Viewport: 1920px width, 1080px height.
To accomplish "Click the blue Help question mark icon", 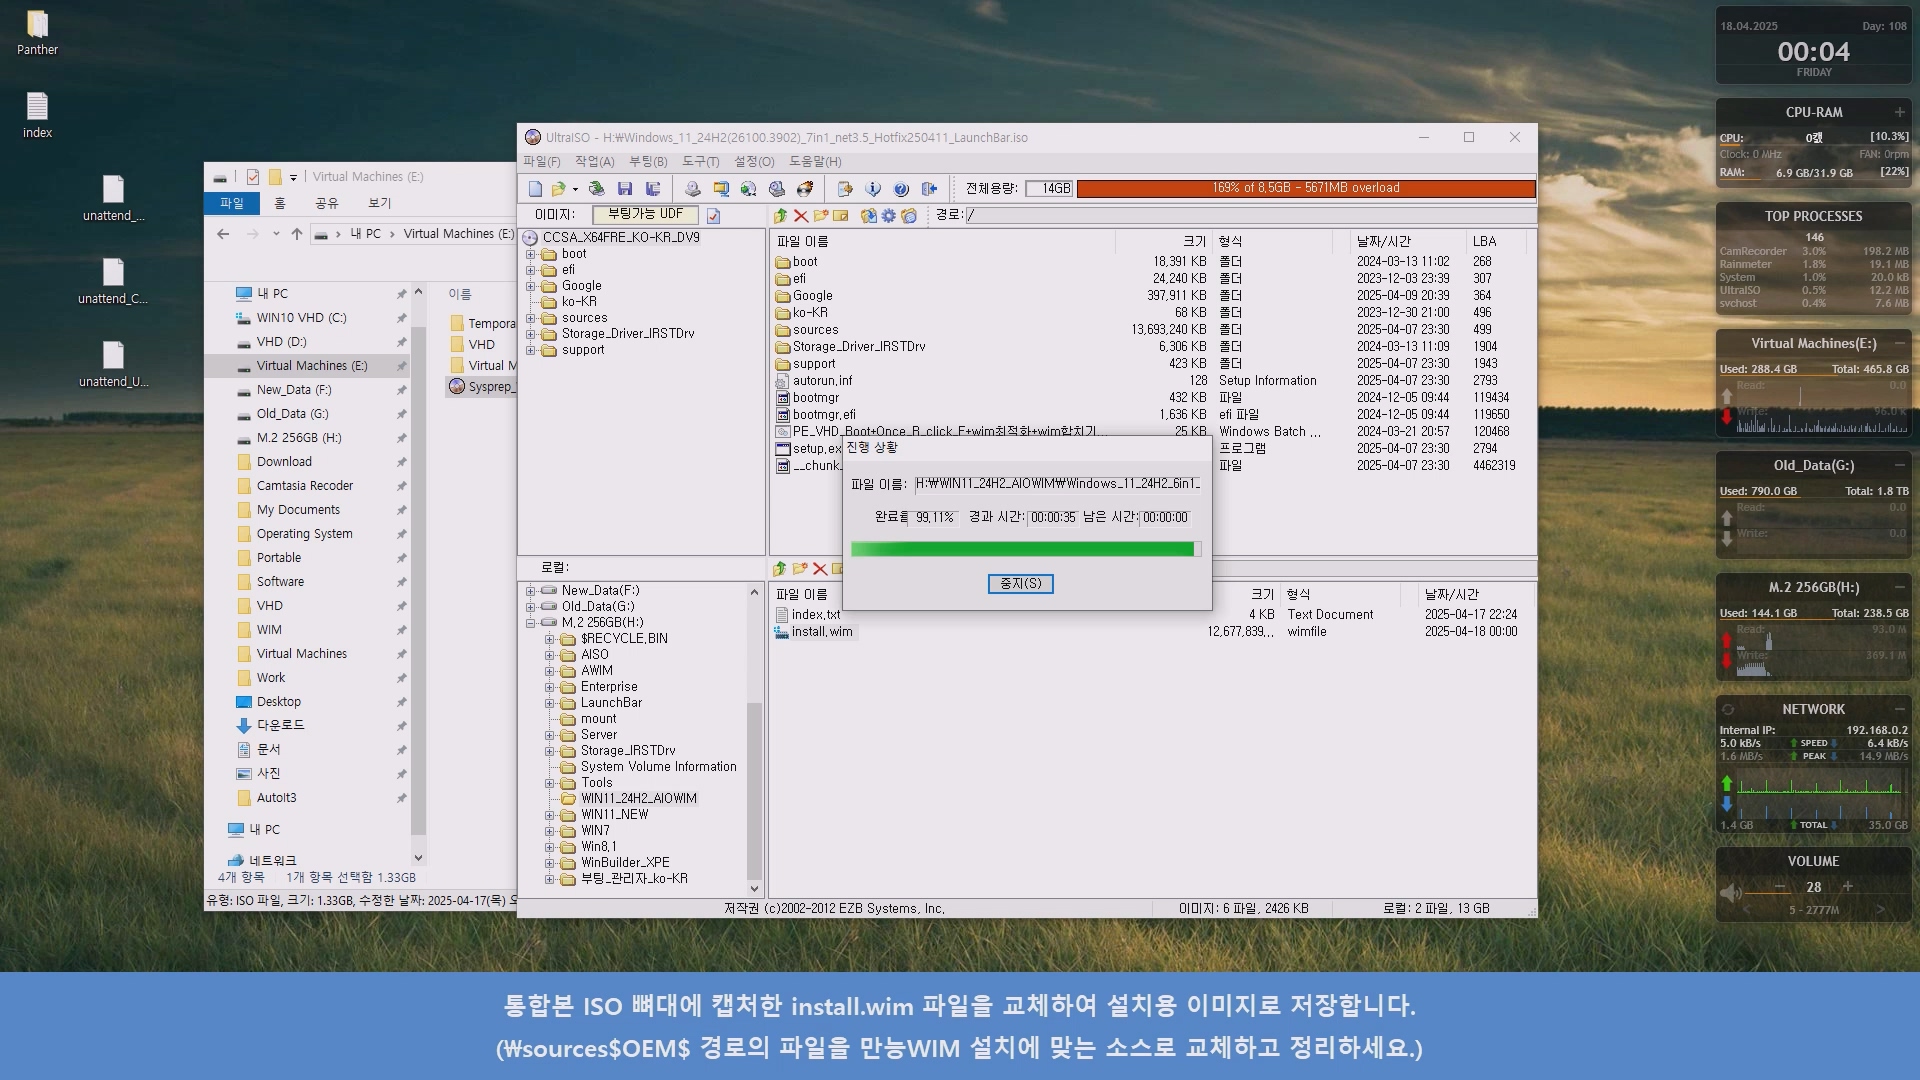I will coord(901,189).
